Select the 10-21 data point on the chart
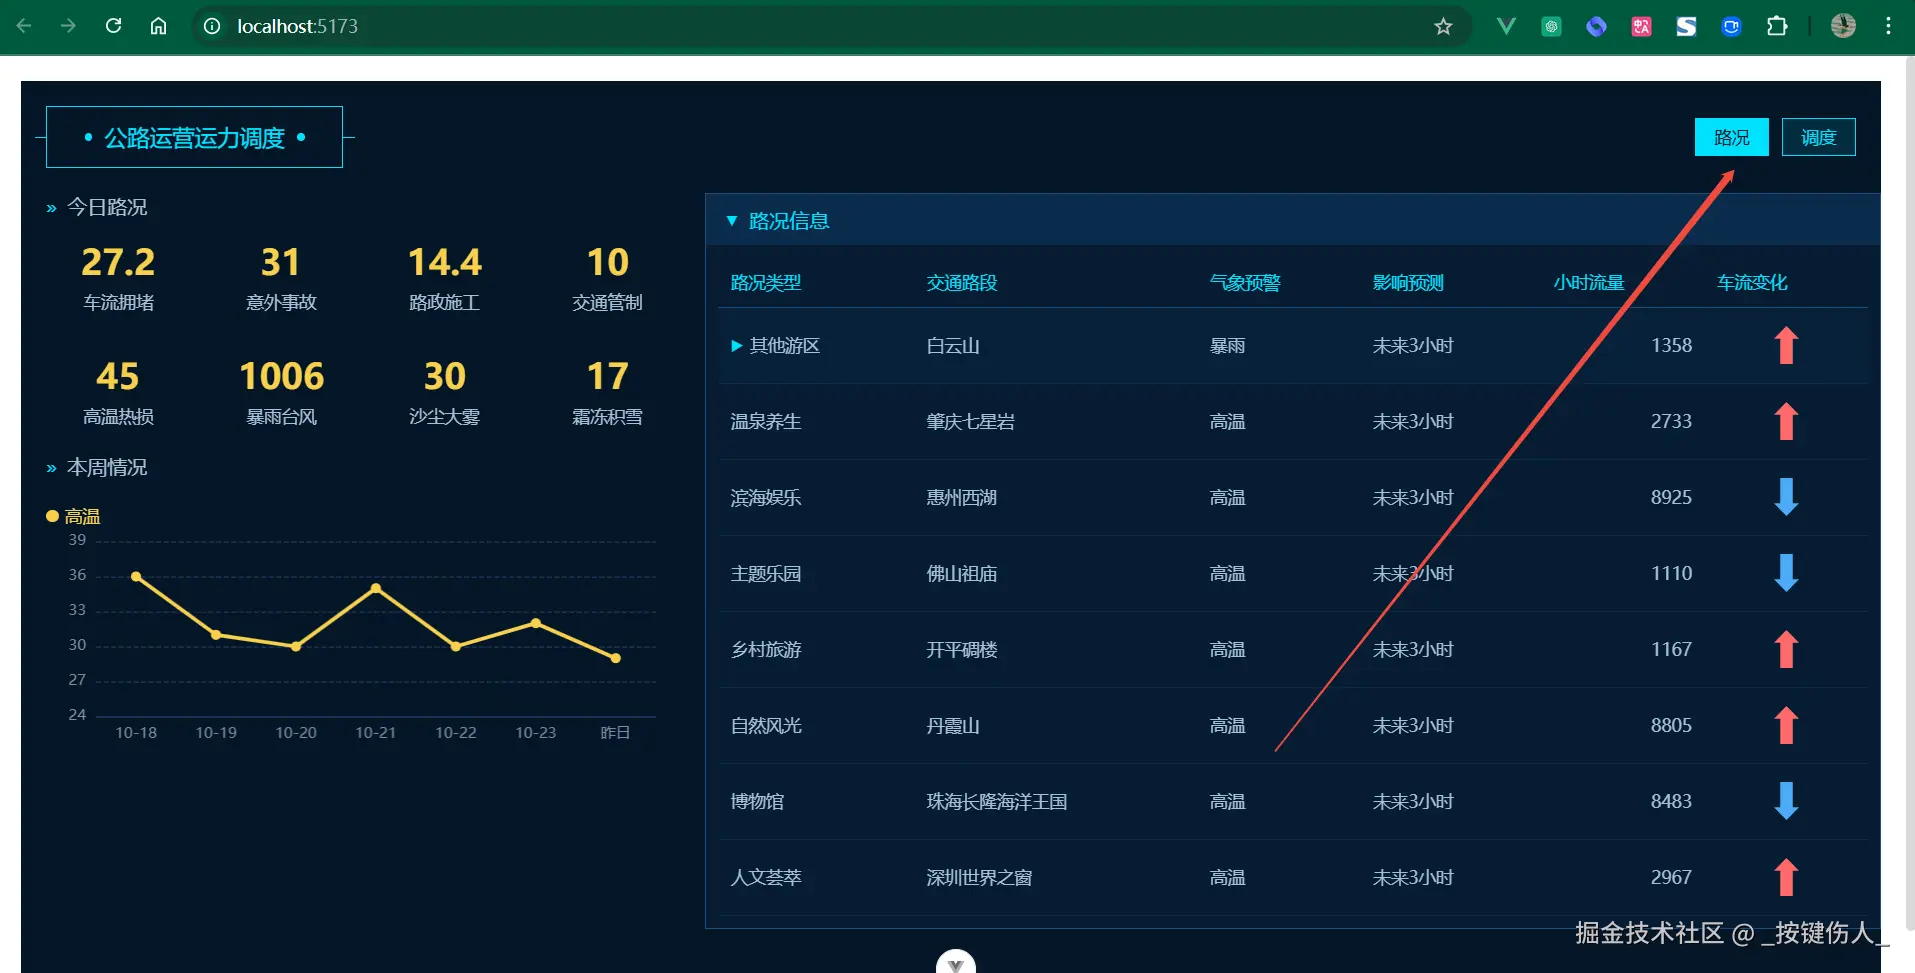The image size is (1915, 973). [x=376, y=588]
